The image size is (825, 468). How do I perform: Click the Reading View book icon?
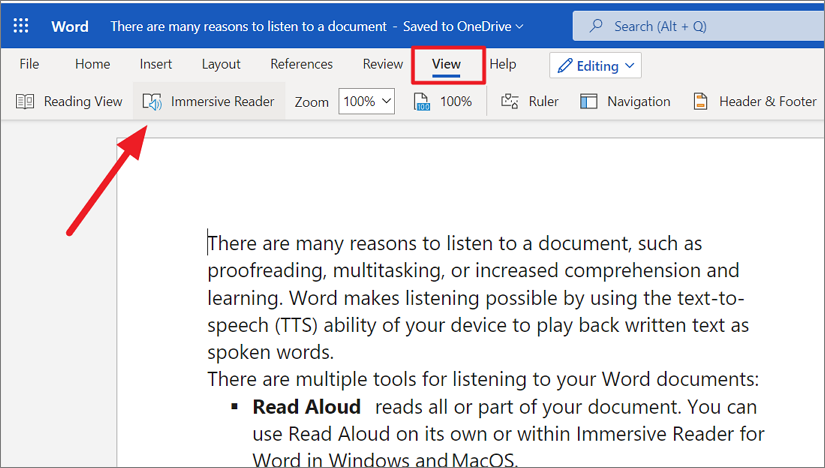(25, 101)
